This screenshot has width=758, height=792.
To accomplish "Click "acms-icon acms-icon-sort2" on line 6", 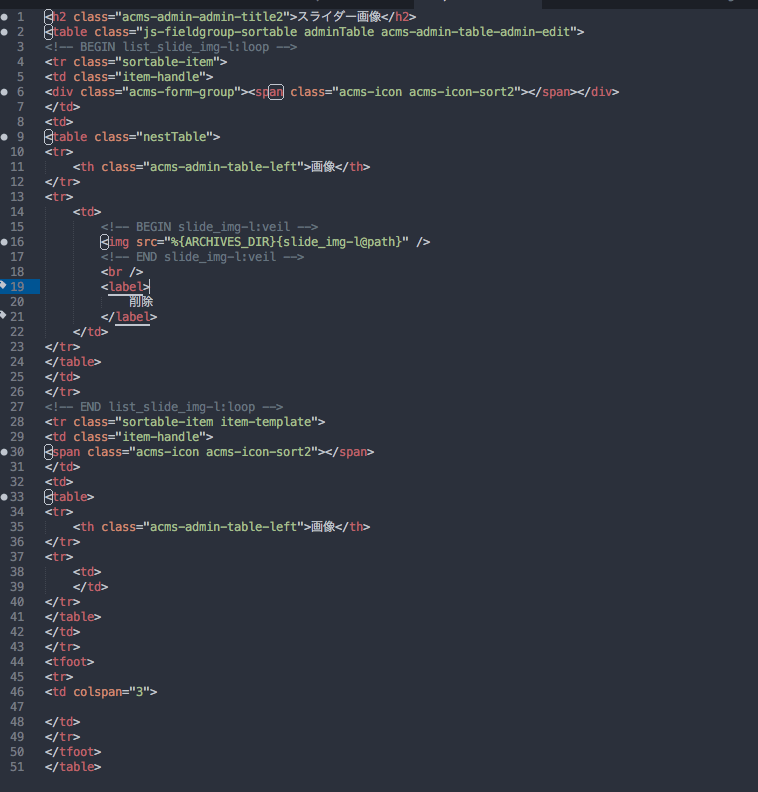I will click(426, 92).
